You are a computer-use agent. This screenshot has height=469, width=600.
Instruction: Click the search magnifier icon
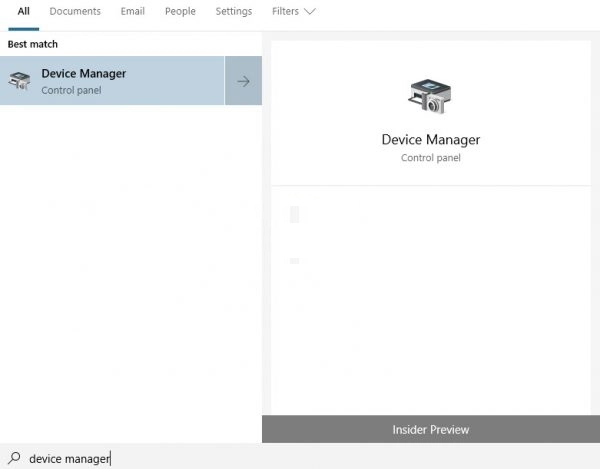(x=15, y=458)
